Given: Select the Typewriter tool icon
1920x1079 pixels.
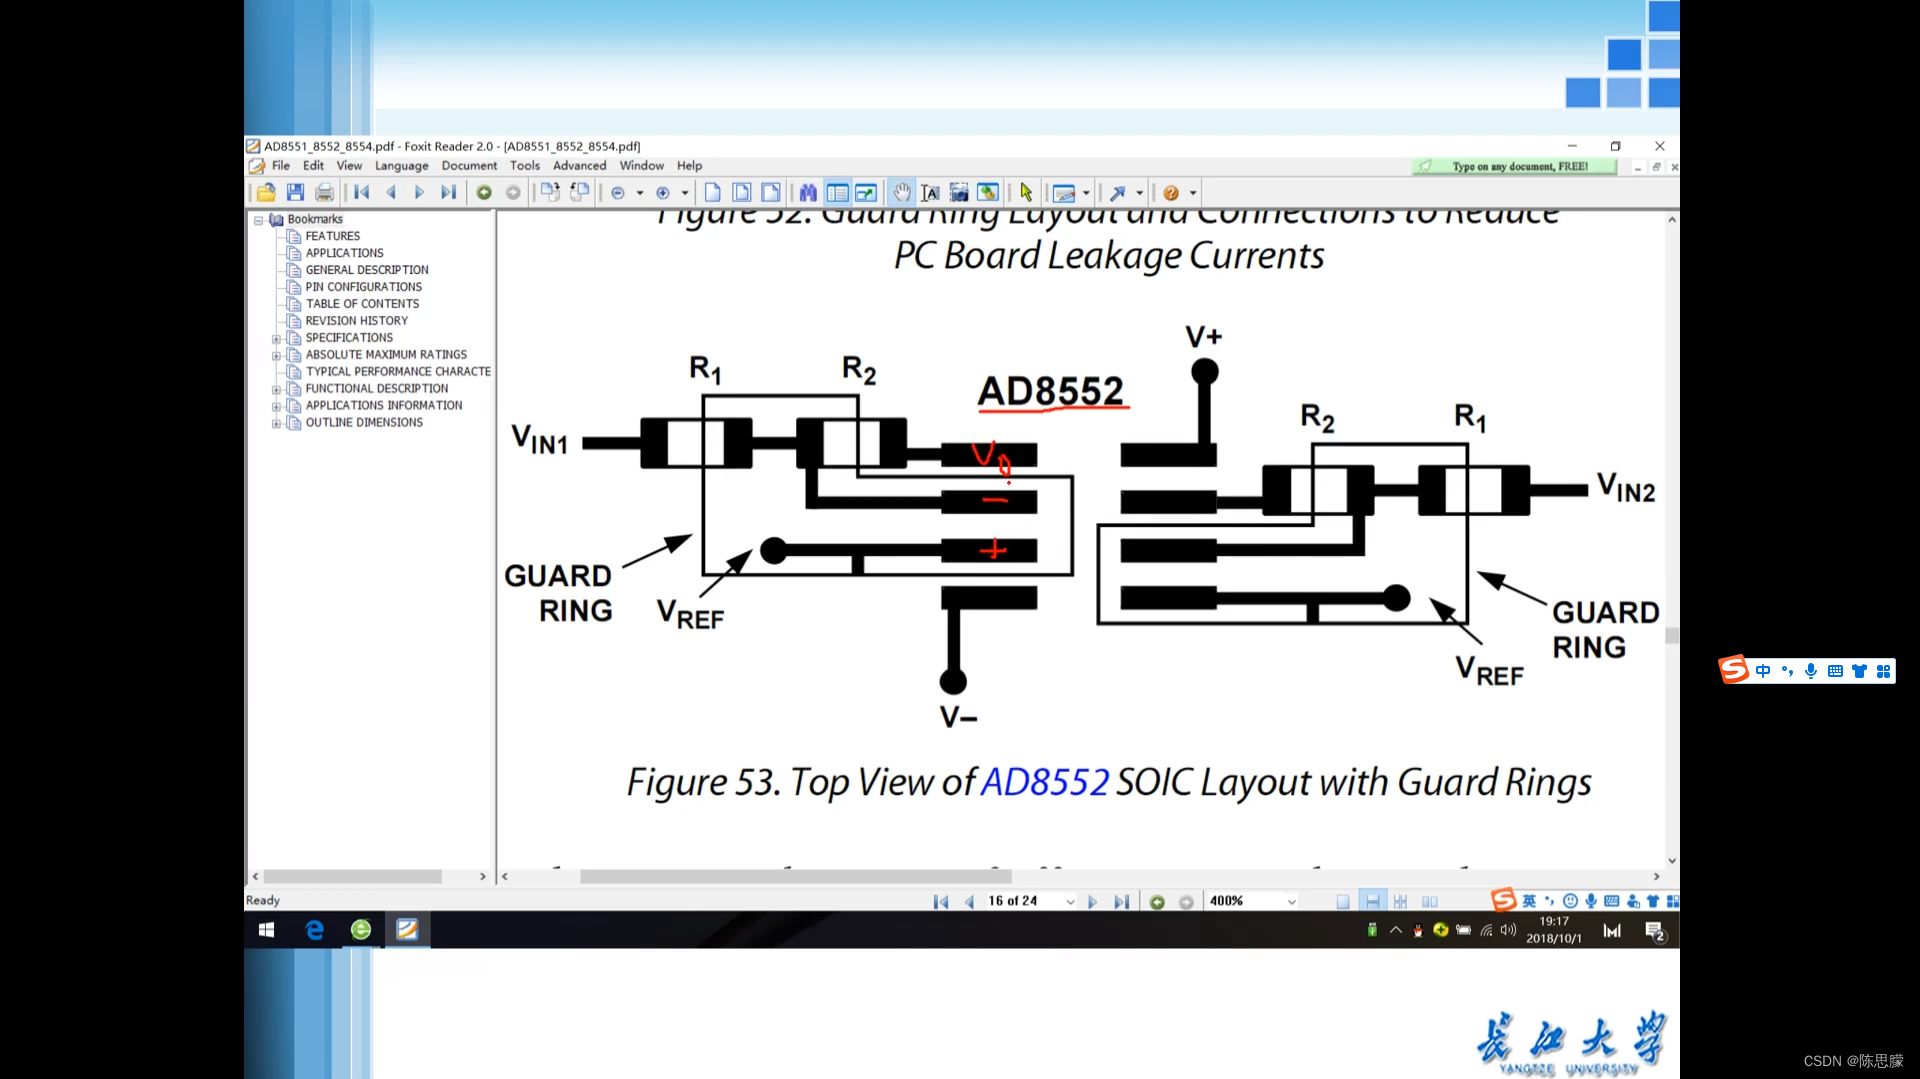Looking at the screenshot, I should (1064, 193).
